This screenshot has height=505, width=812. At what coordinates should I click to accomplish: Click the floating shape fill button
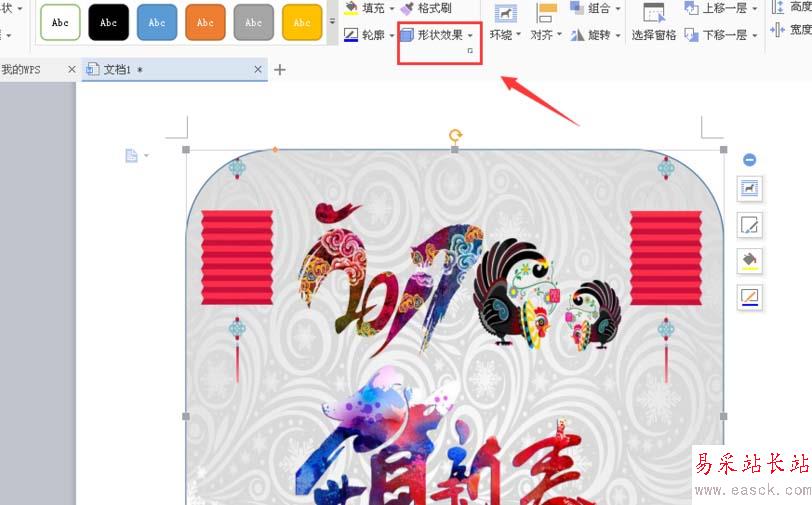[749, 261]
